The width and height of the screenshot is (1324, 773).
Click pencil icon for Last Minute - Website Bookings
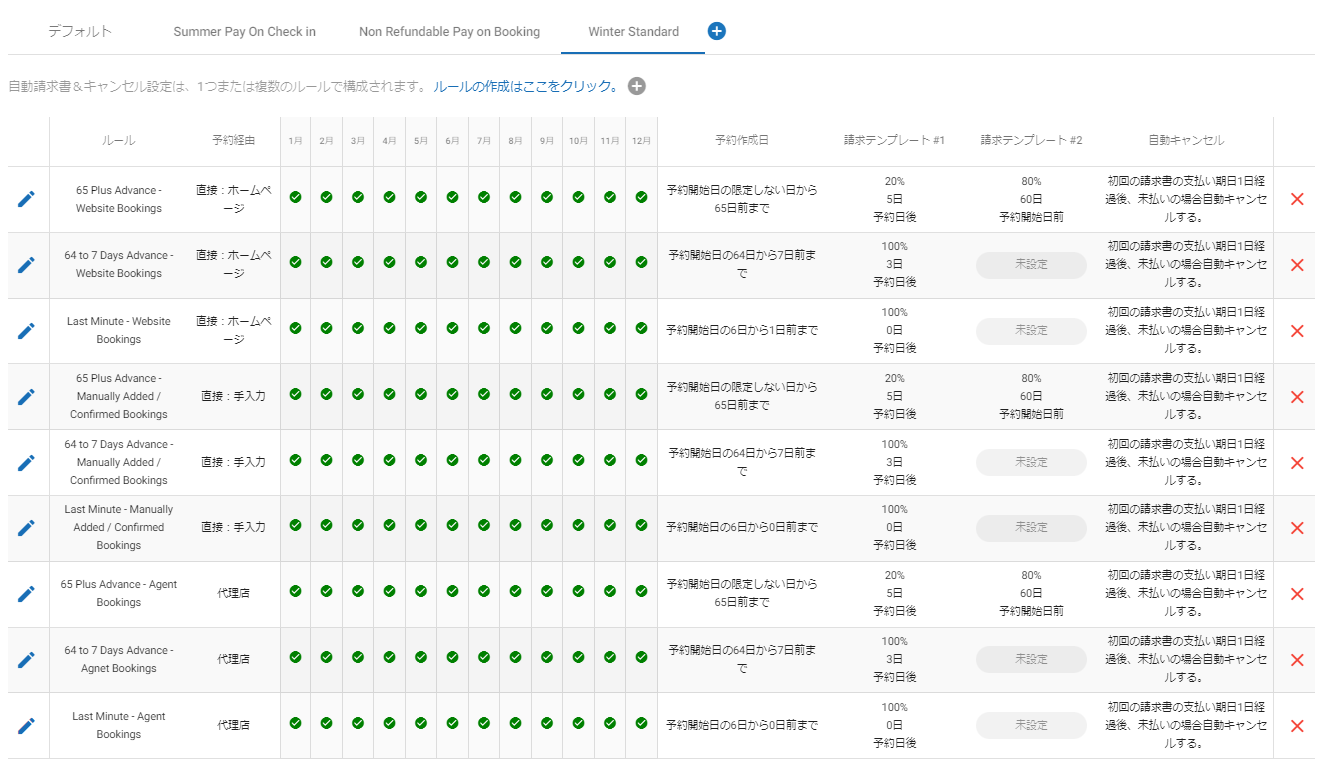click(26, 331)
